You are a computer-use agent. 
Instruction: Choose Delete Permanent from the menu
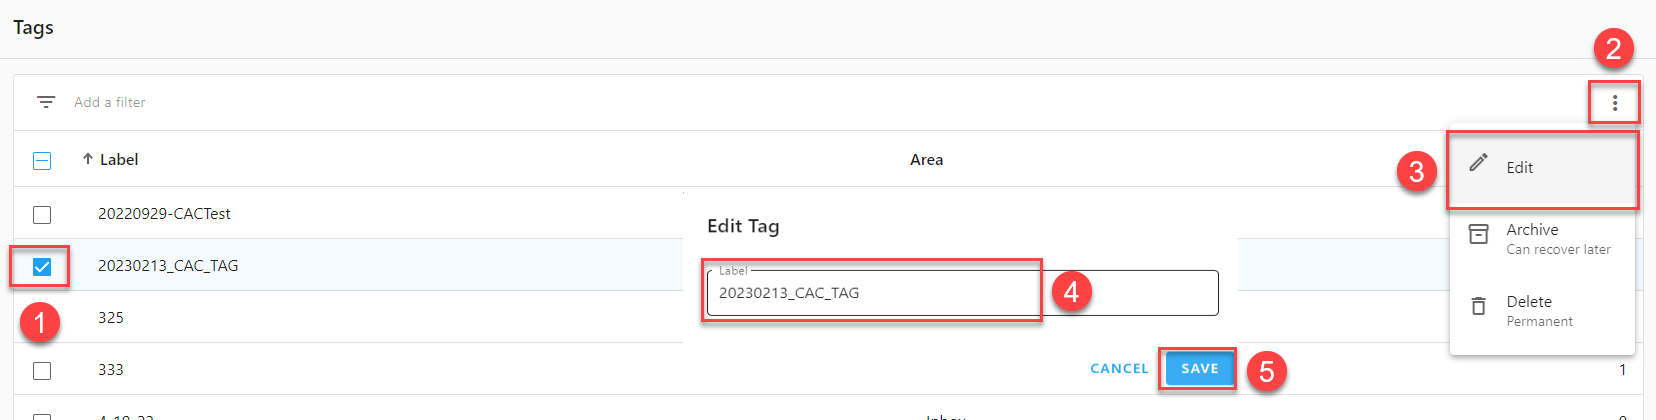(x=1530, y=302)
